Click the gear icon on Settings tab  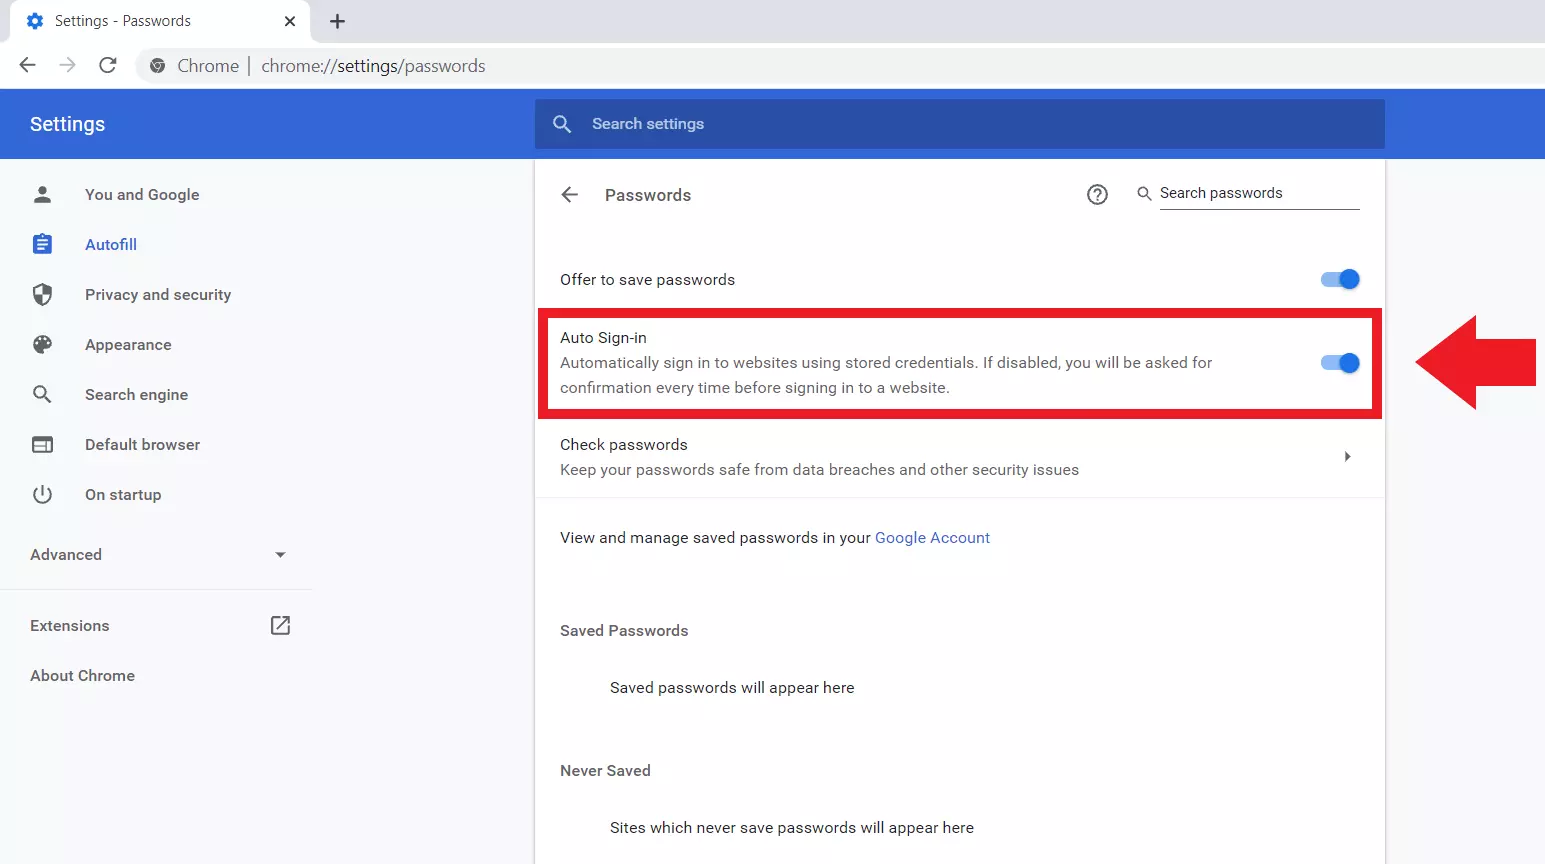pyautogui.click(x=35, y=21)
